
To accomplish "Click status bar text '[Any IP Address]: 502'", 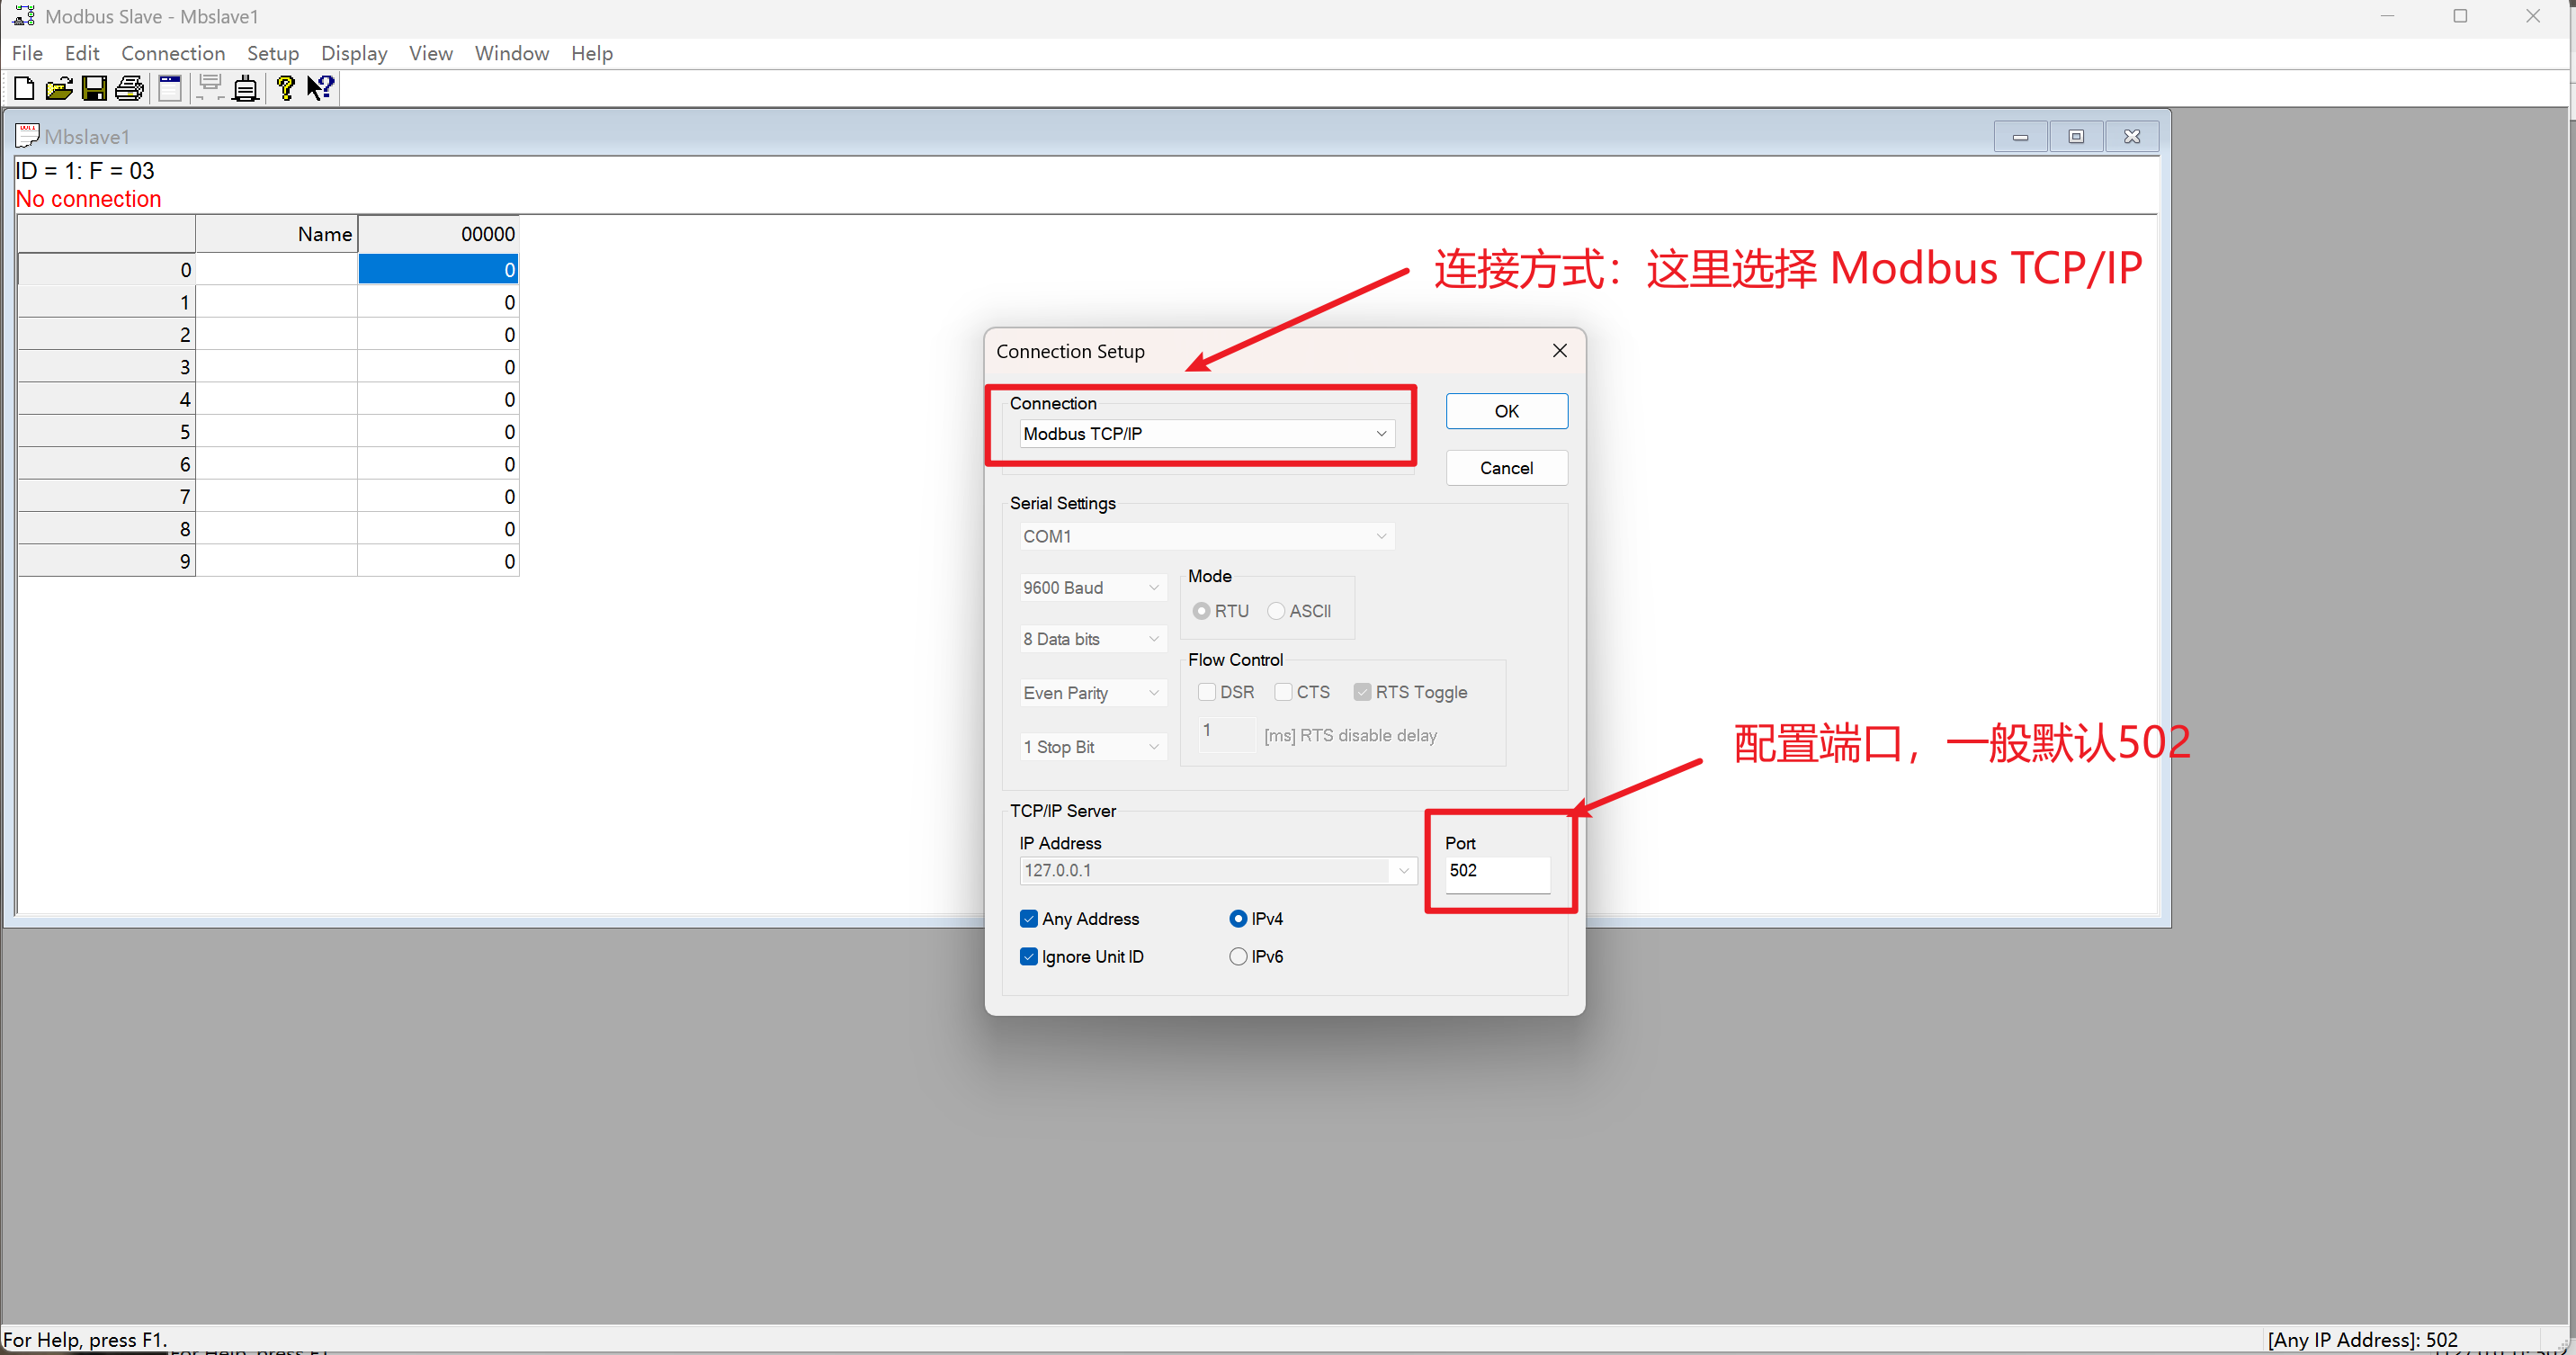I will click(2362, 1339).
